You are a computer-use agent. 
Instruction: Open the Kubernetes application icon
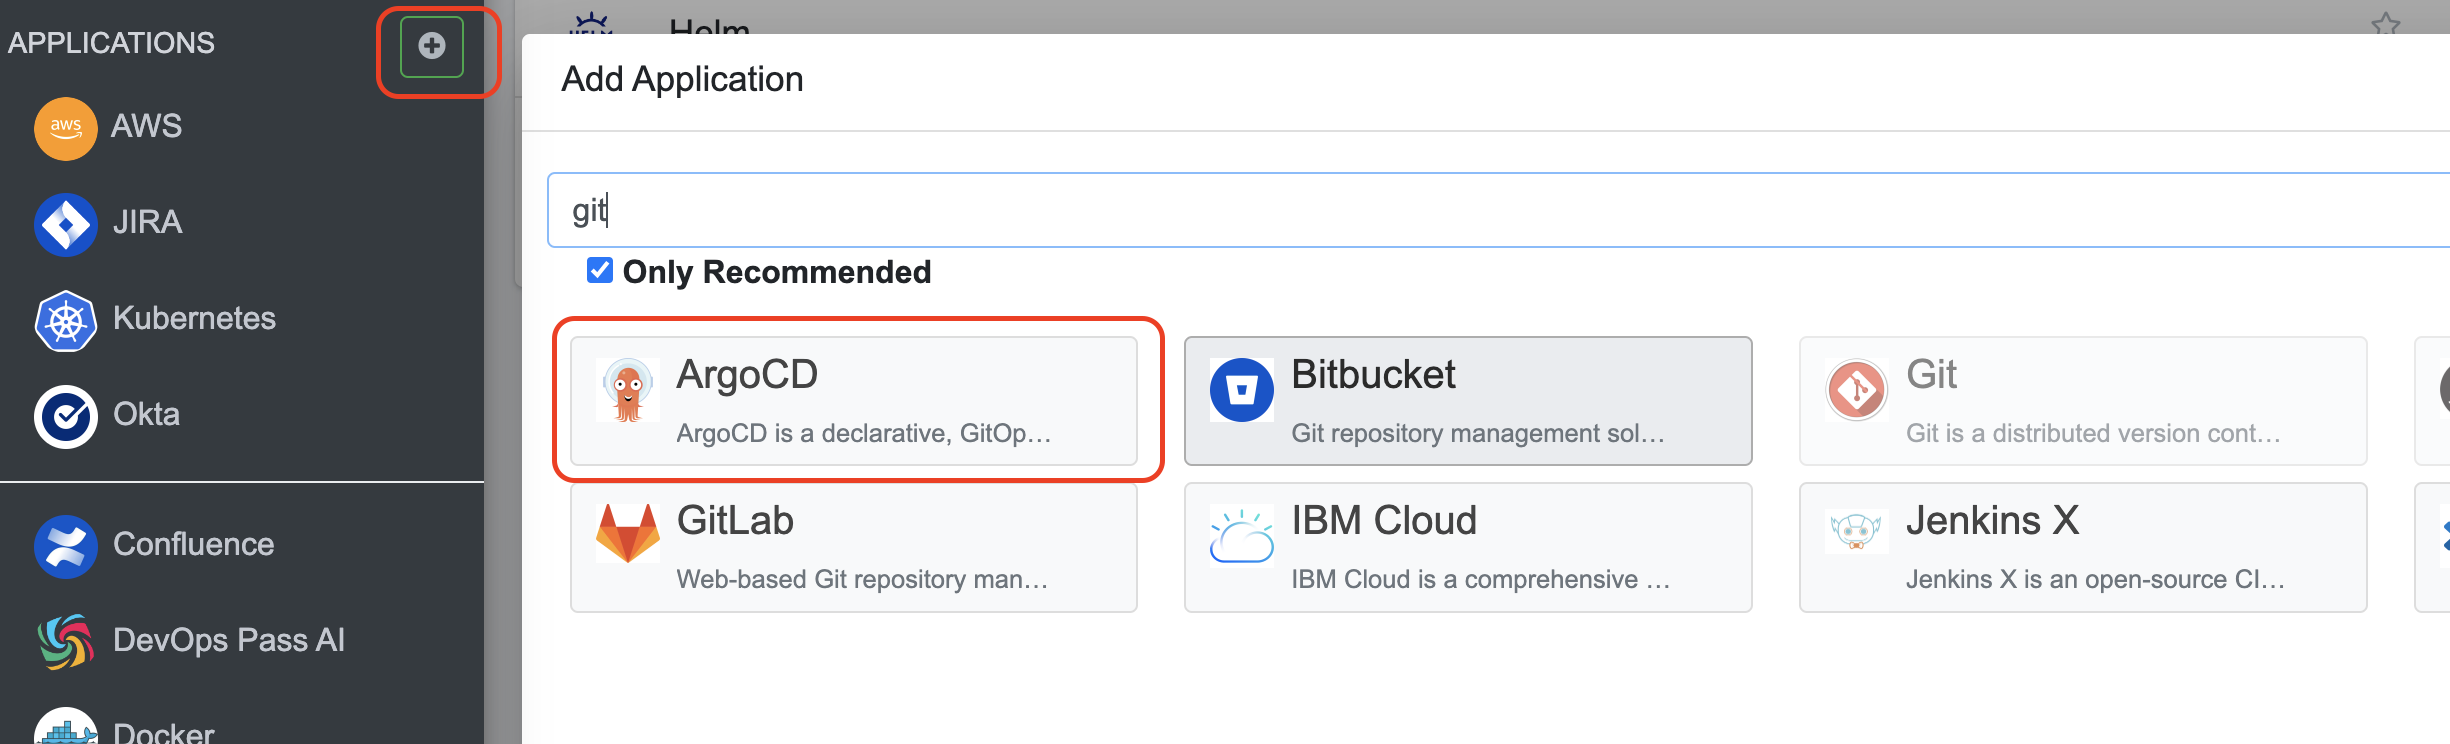pyautogui.click(x=66, y=320)
